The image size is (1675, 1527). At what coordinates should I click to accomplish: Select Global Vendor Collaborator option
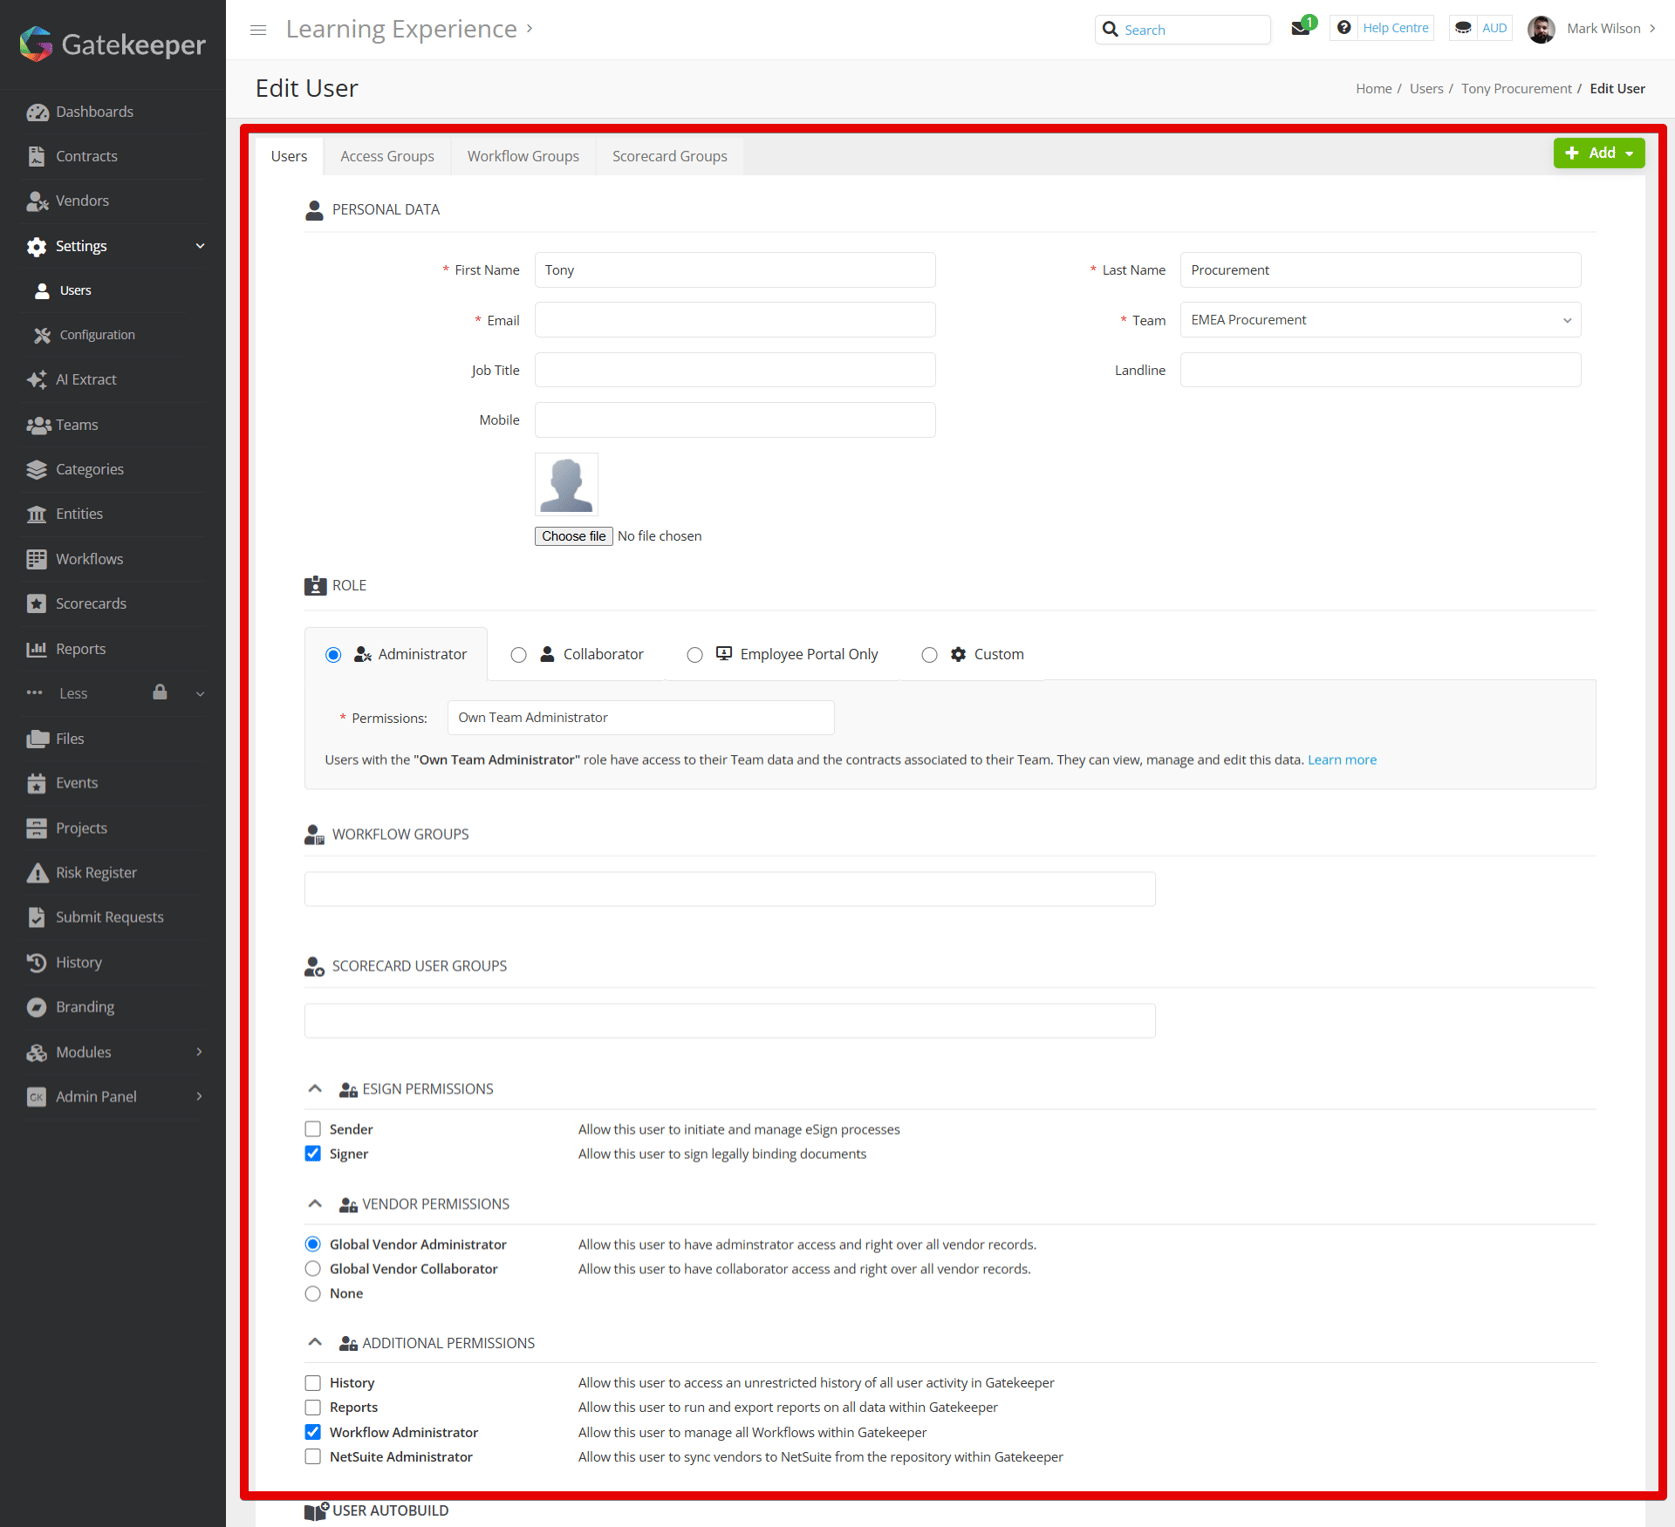click(x=313, y=1269)
